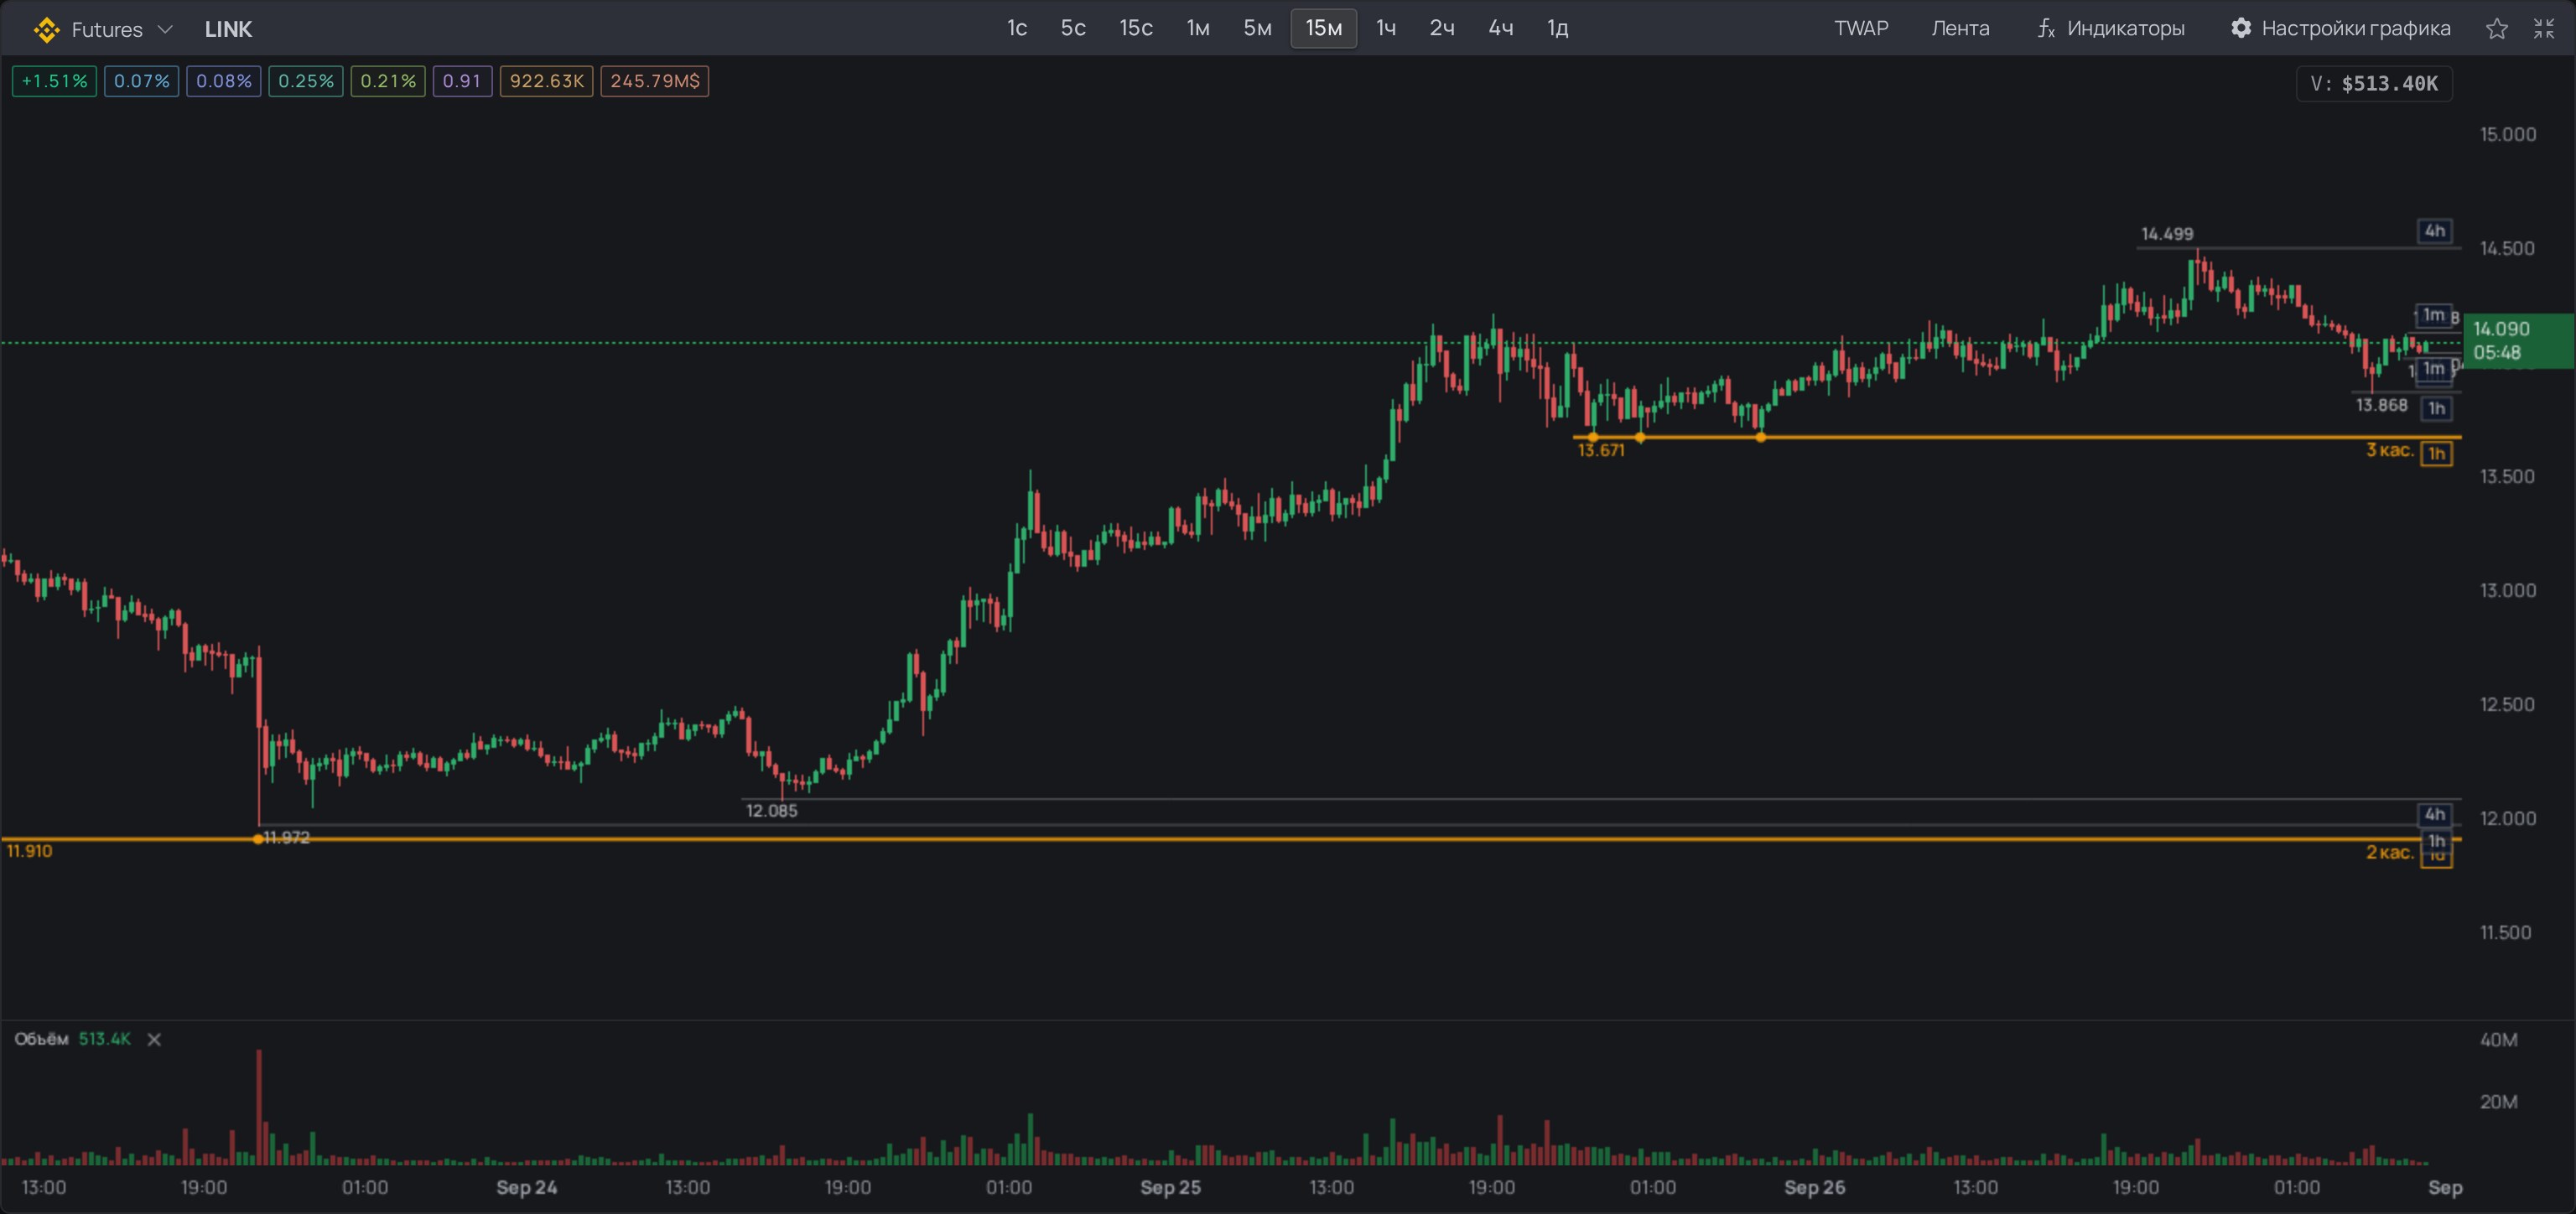Click the Binance Futures logo icon
The width and height of the screenshot is (2576, 1214).
click(46, 29)
